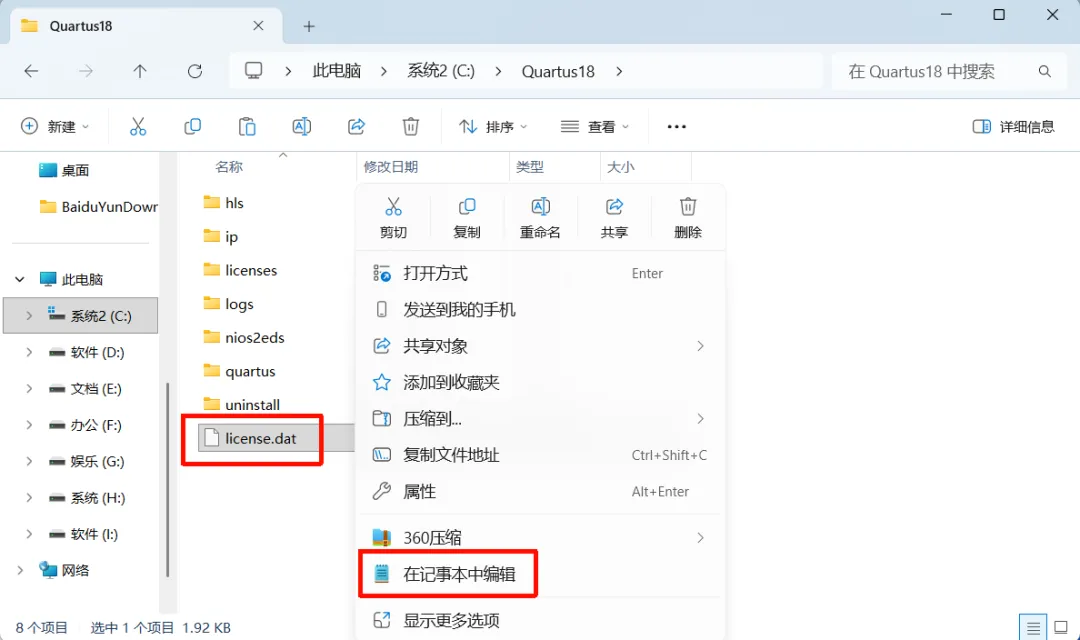Select 属性 menu entry
This screenshot has height=640, width=1080.
click(x=541, y=492)
